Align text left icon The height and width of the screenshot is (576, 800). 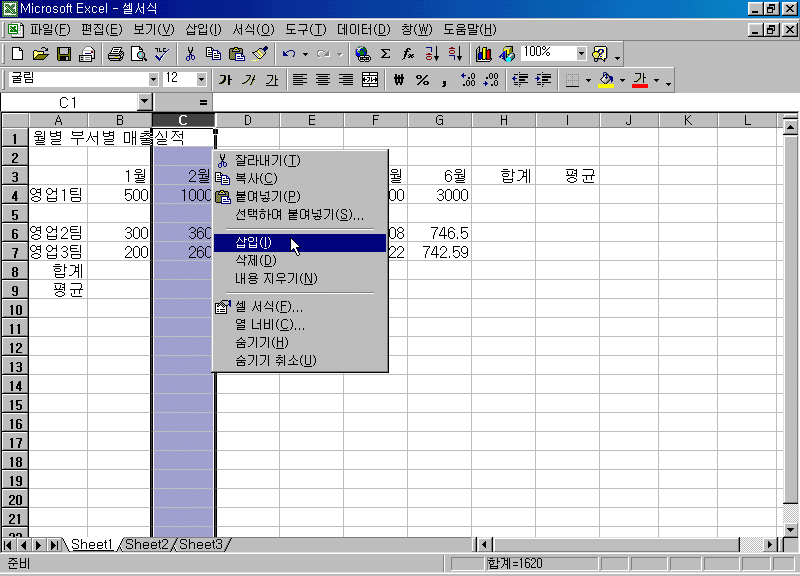[299, 80]
